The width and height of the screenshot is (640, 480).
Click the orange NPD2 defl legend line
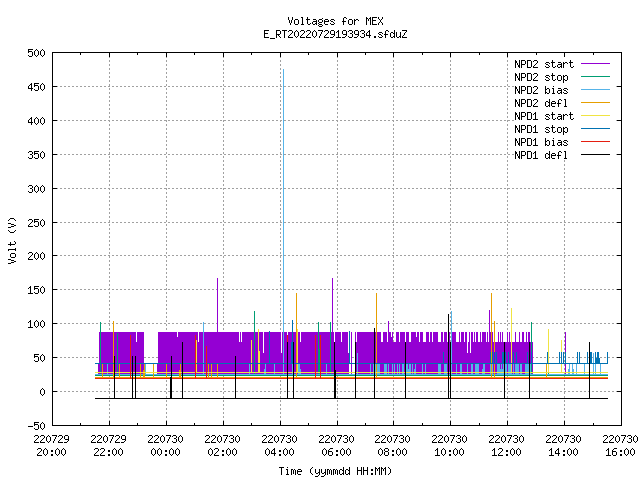(x=595, y=103)
